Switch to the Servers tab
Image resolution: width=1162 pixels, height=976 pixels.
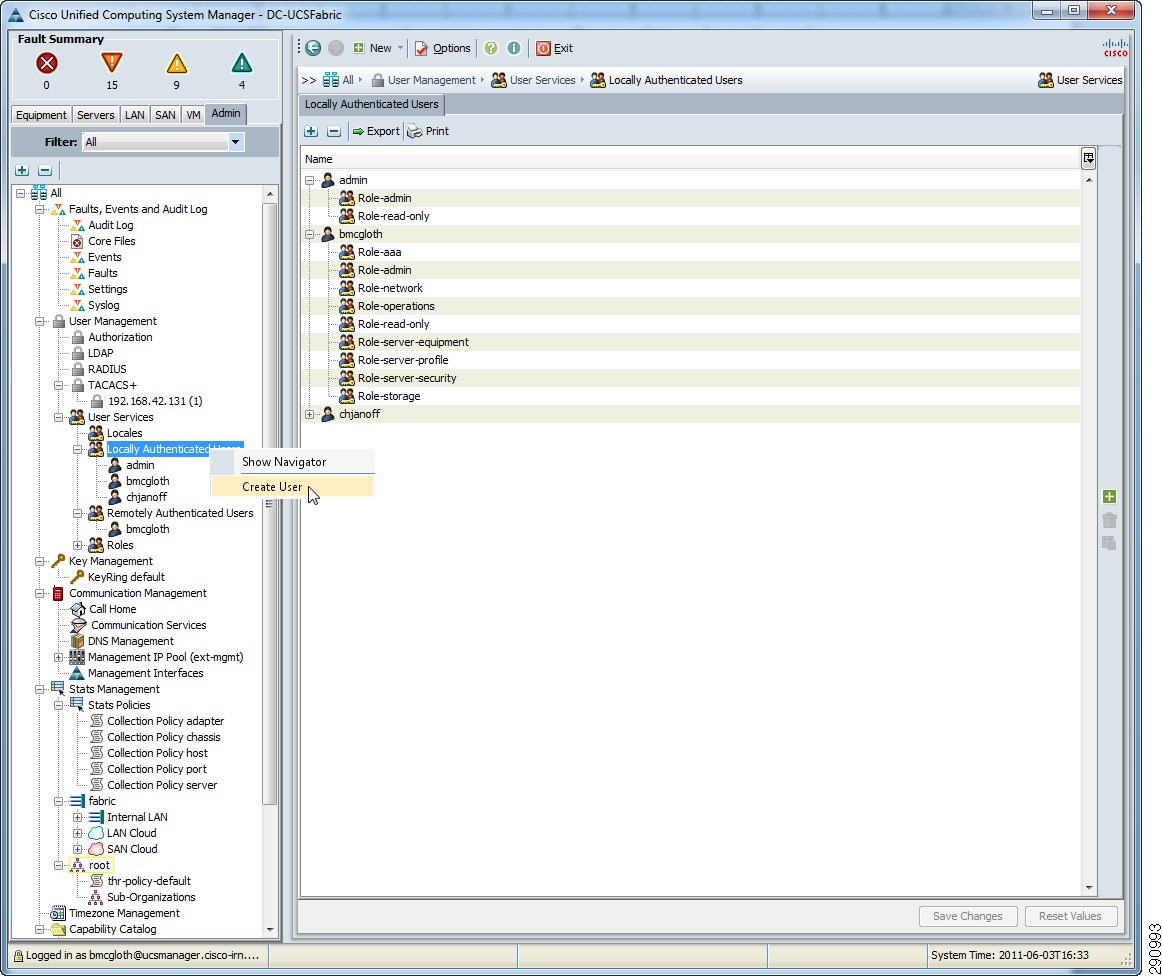pyautogui.click(x=96, y=115)
